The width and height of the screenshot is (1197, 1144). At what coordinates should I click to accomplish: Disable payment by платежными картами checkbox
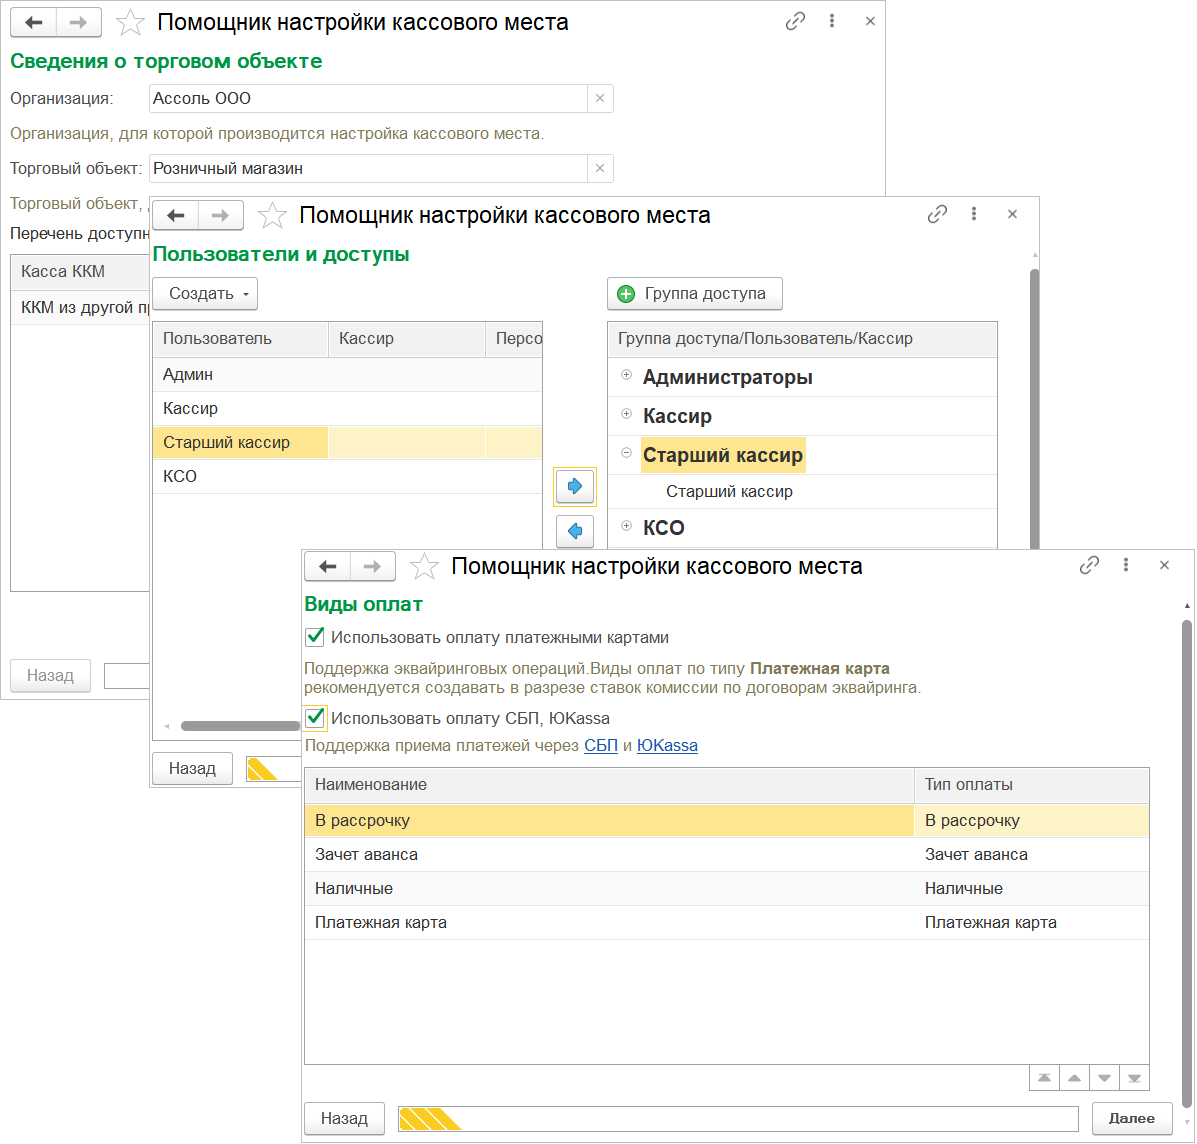click(x=315, y=637)
